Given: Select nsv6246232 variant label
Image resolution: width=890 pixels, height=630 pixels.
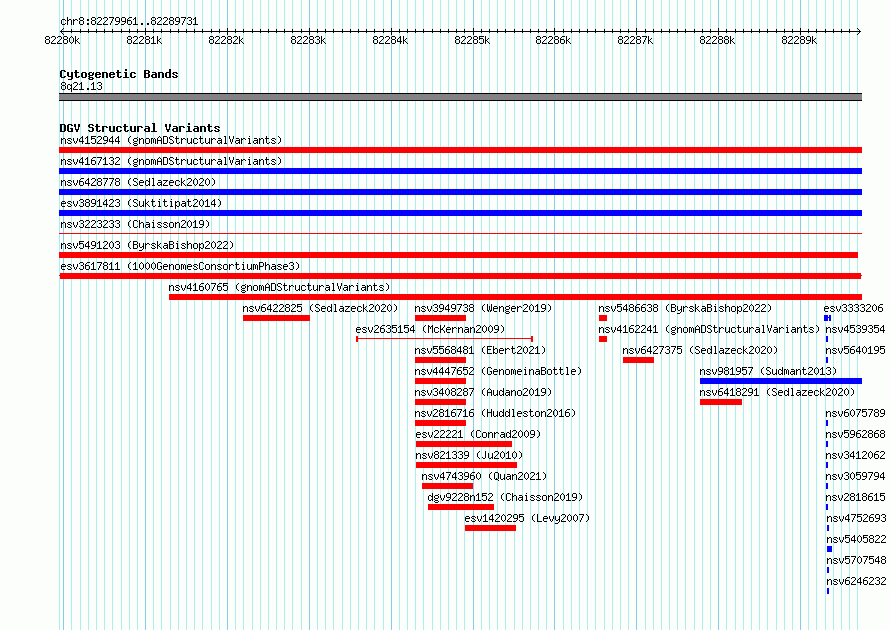Looking at the screenshot, I should 856,581.
